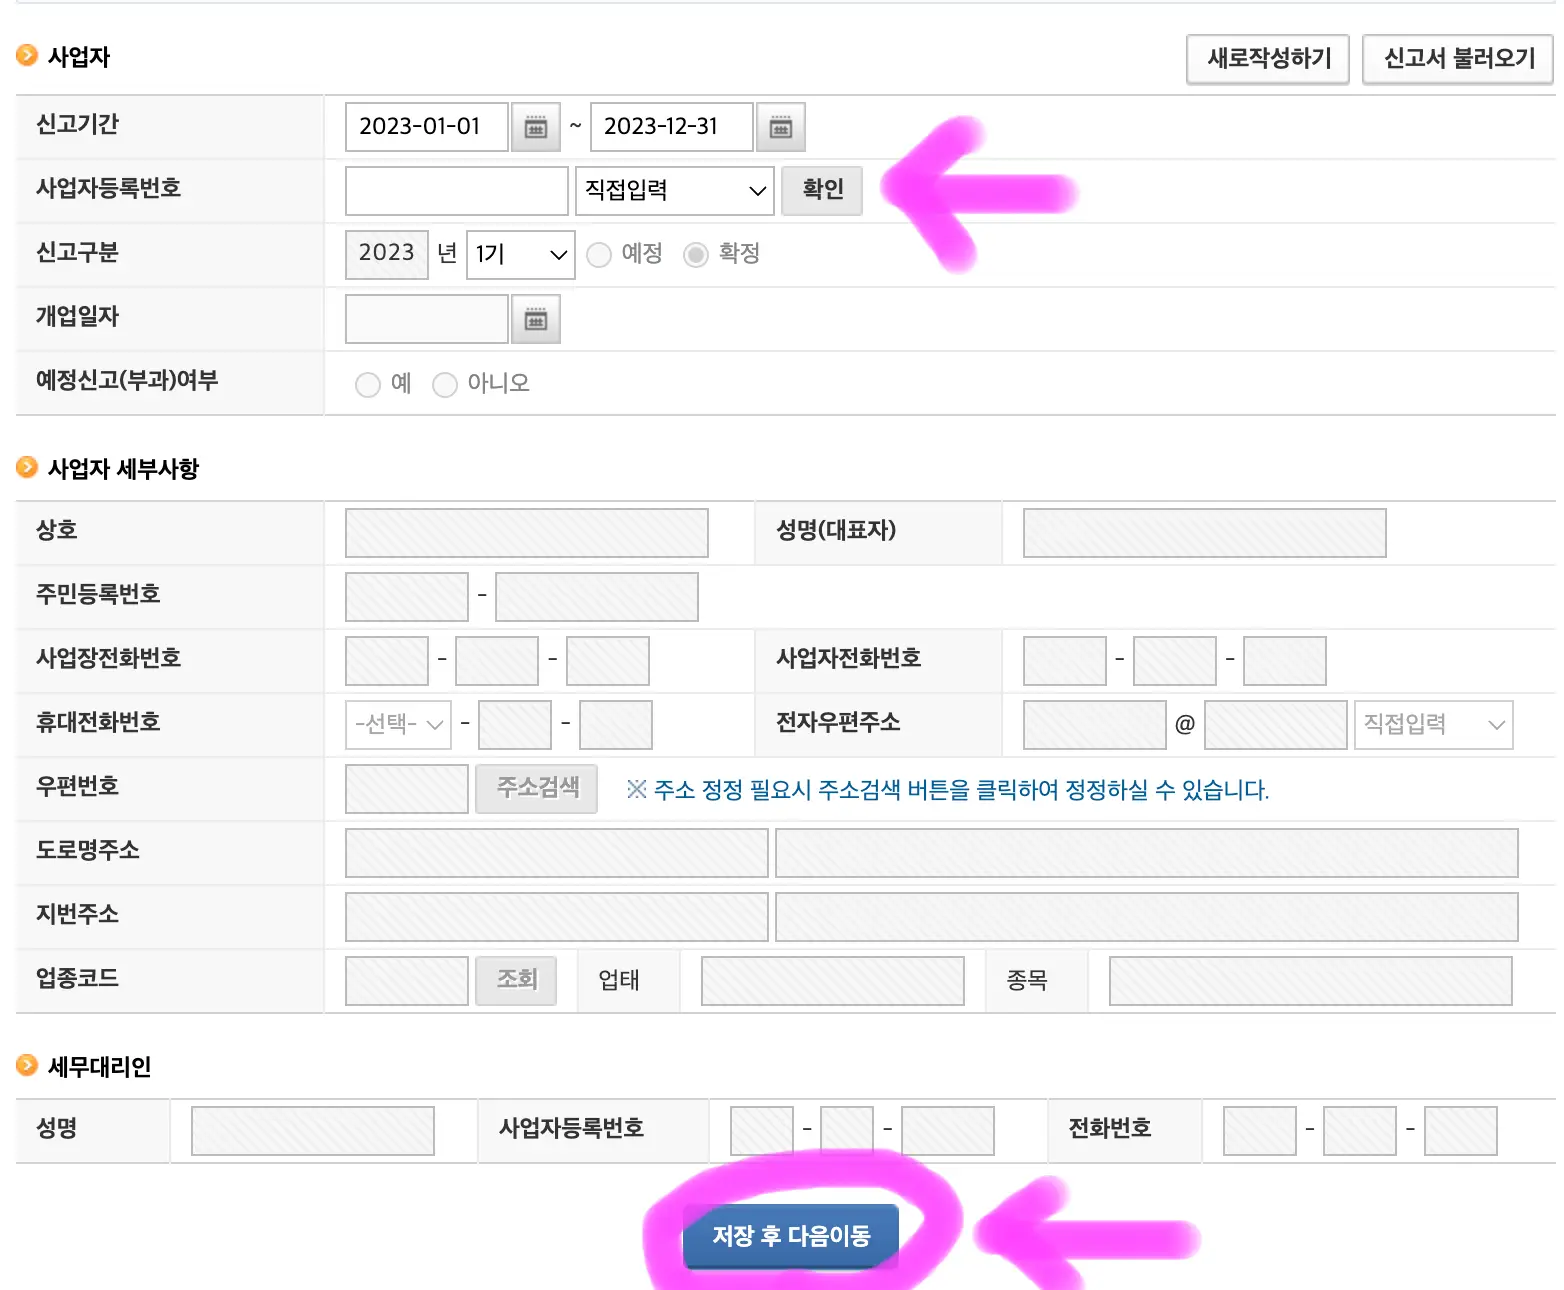This screenshot has height=1290, width=1564.
Task: Open the 1기 reporting period dropdown
Action: click(x=520, y=255)
